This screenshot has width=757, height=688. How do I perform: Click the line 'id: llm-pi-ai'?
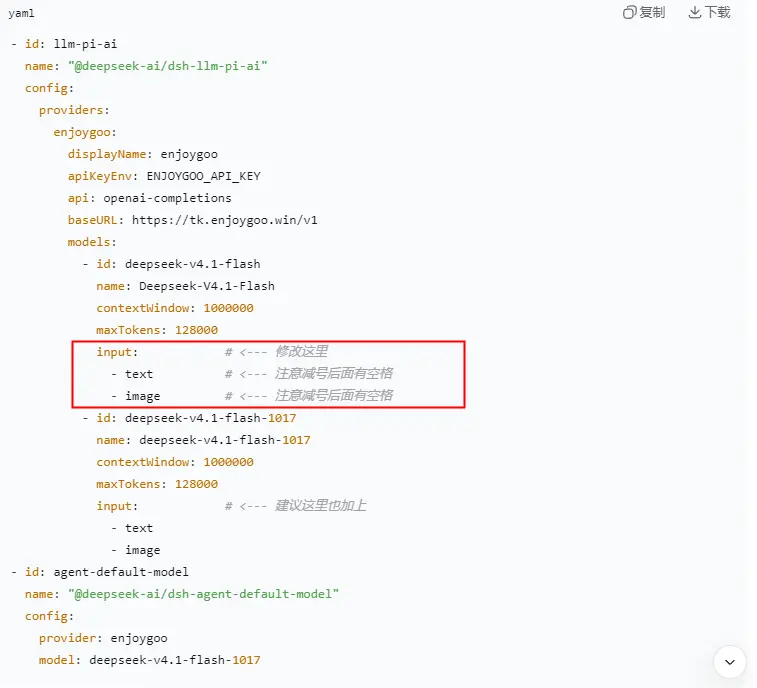tap(71, 44)
